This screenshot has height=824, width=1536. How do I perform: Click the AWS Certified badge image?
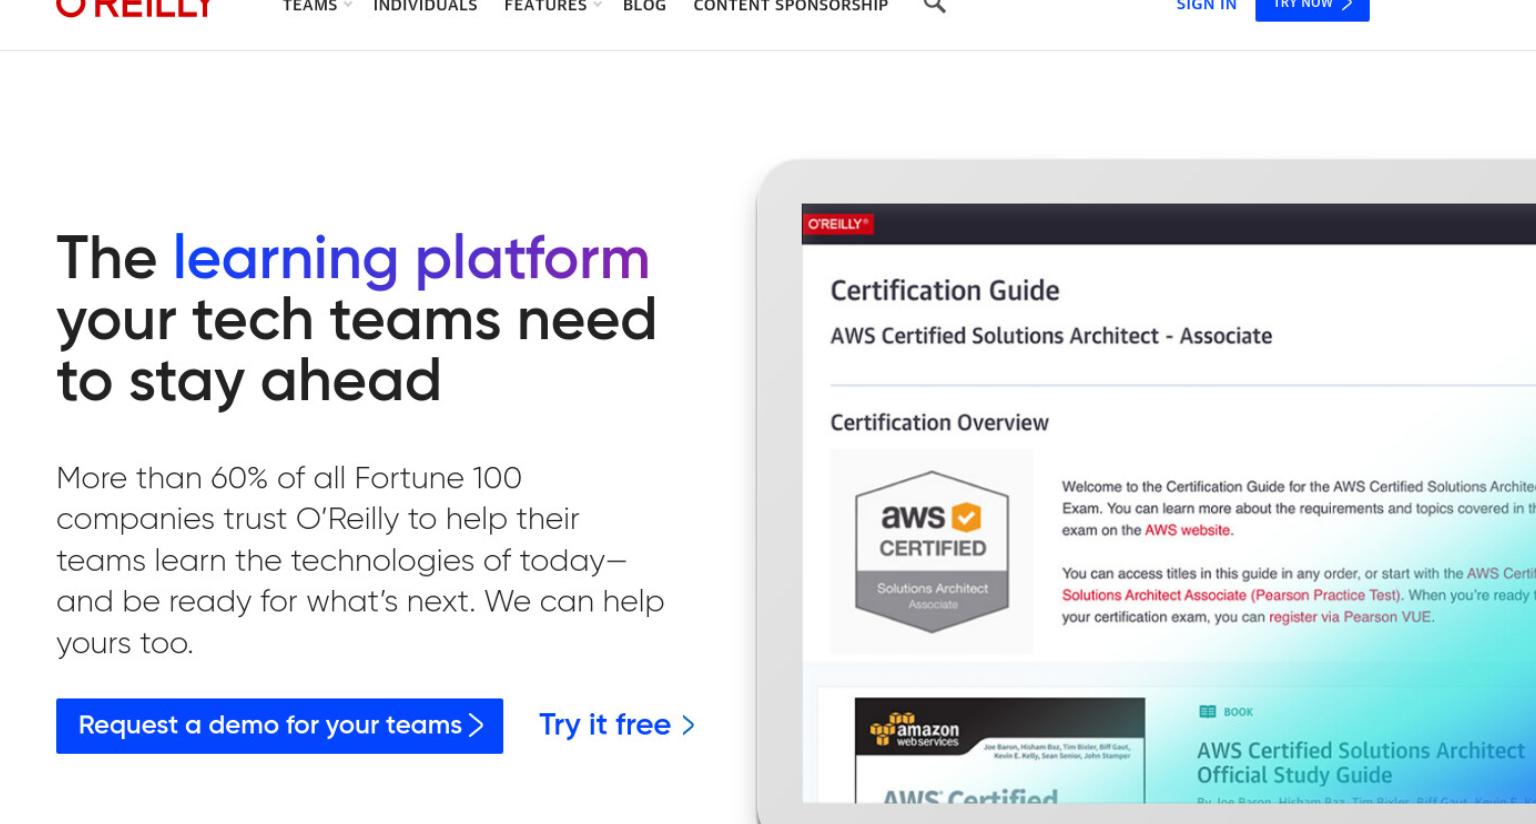pos(932,551)
